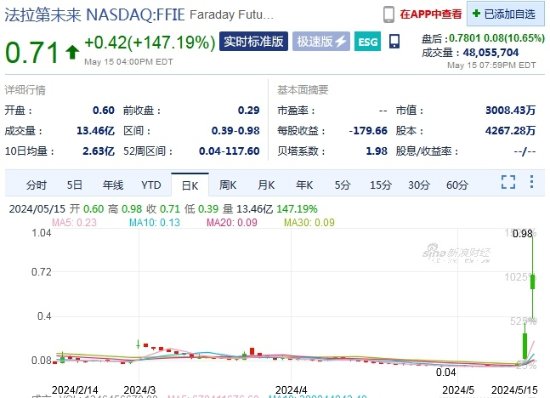
Task: Open the 在APP中查看 link
Action: pos(431,14)
